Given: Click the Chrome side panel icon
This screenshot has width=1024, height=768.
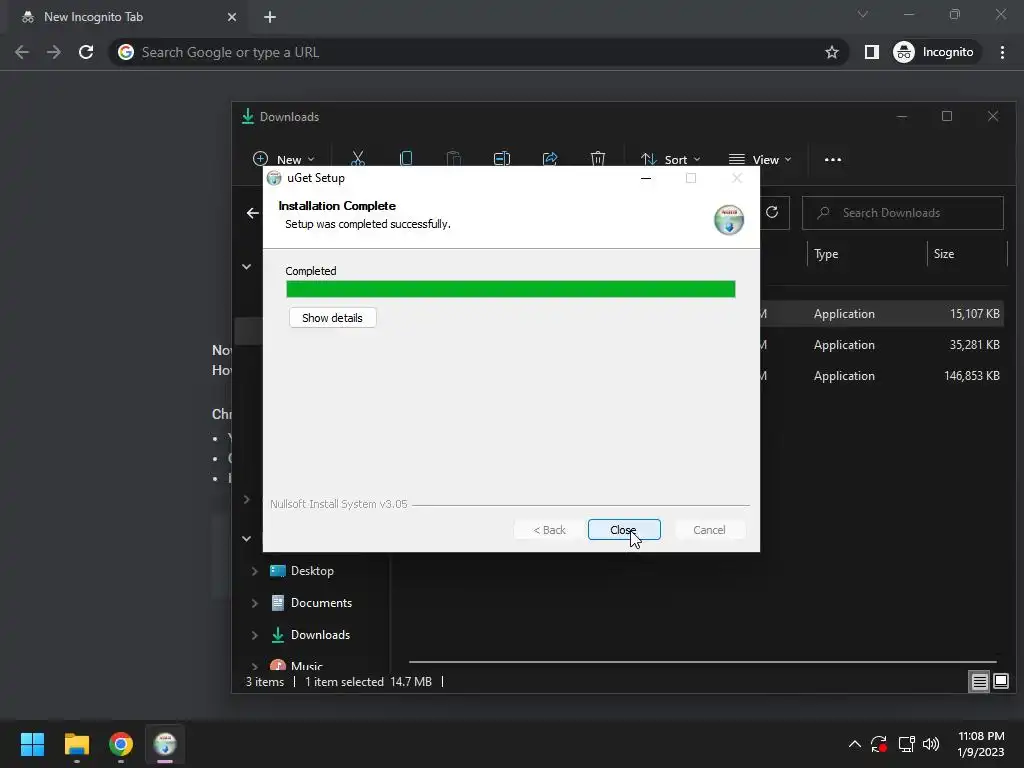Looking at the screenshot, I should click(872, 52).
